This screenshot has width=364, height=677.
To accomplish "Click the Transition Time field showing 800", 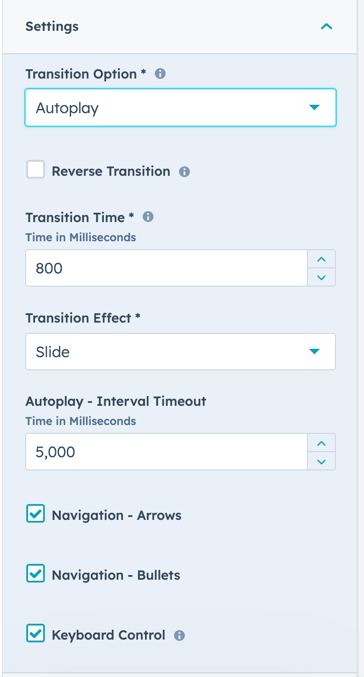I will (x=166, y=268).
